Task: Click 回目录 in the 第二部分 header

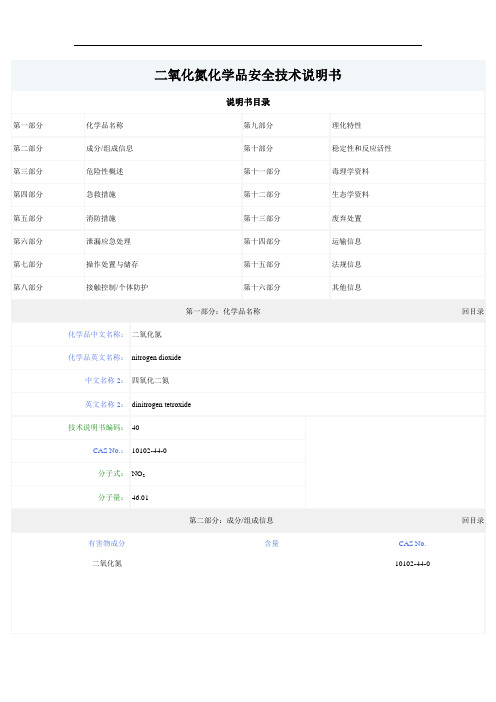Action: pyautogui.click(x=473, y=520)
